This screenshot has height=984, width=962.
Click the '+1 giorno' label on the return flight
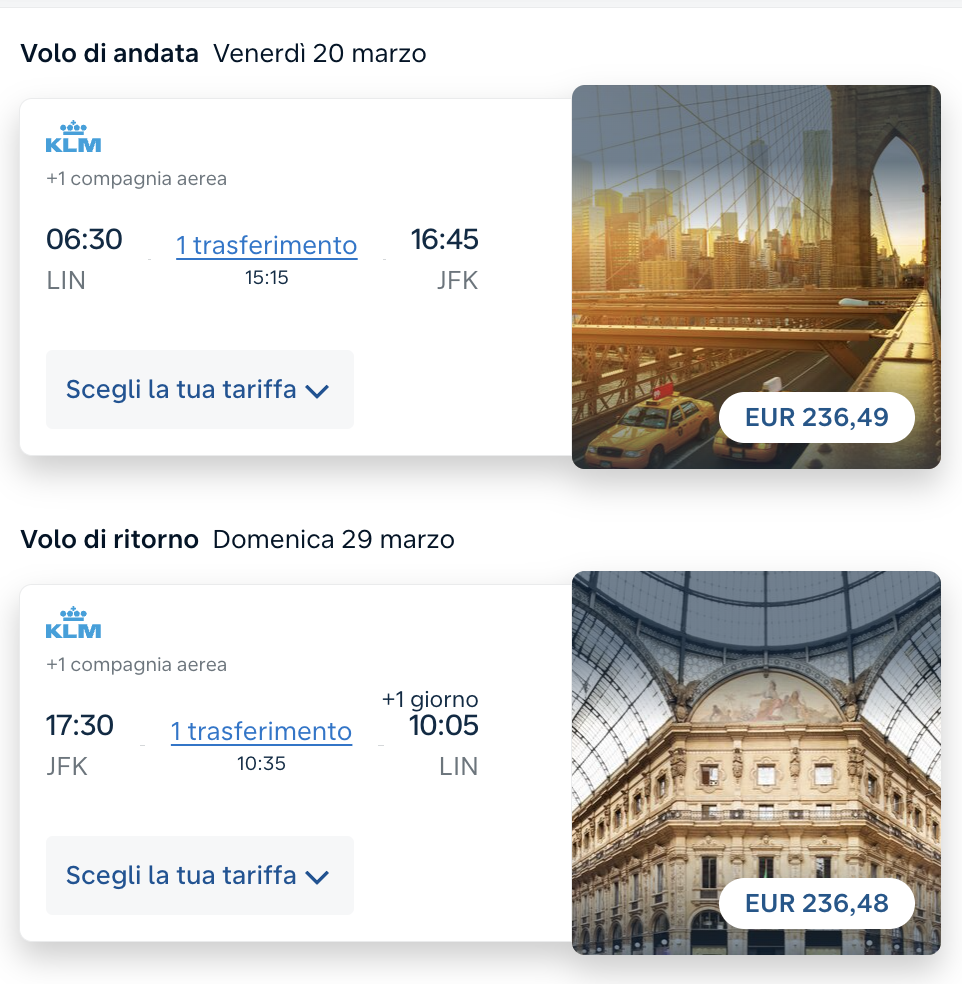point(430,699)
